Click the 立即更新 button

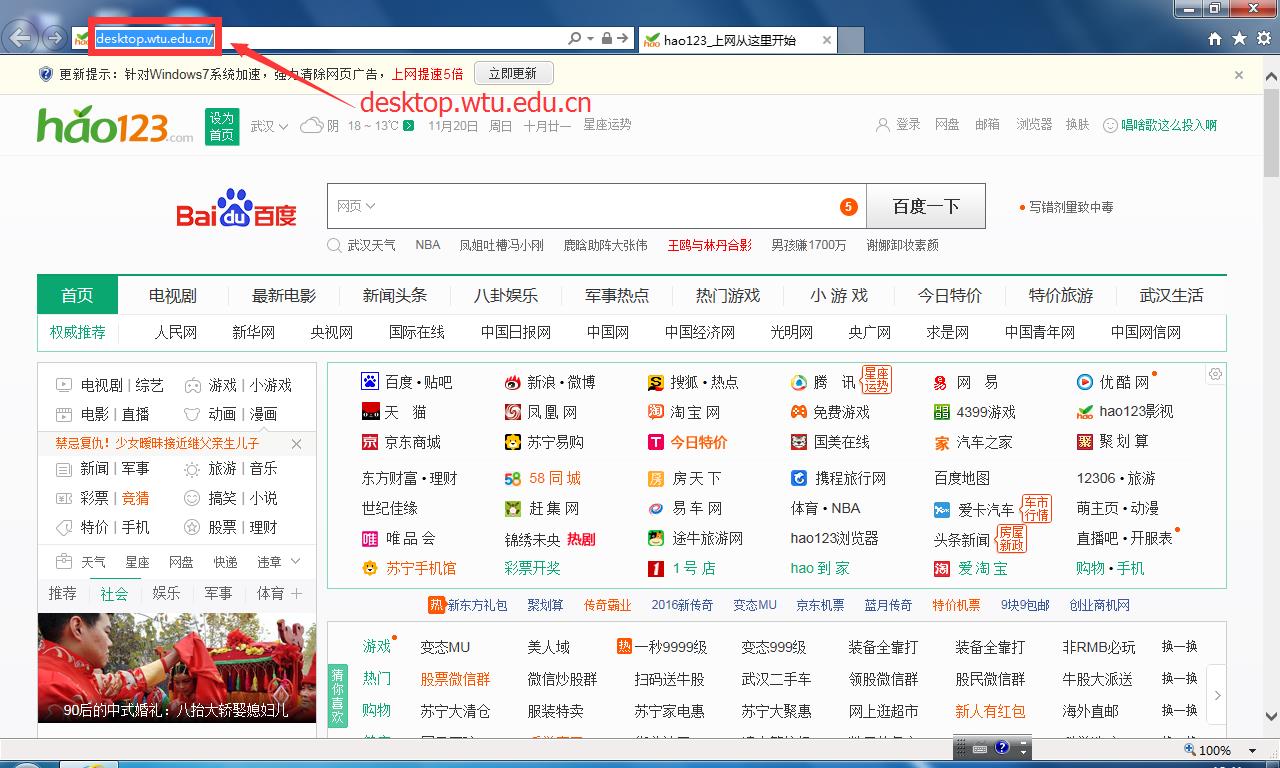point(513,74)
